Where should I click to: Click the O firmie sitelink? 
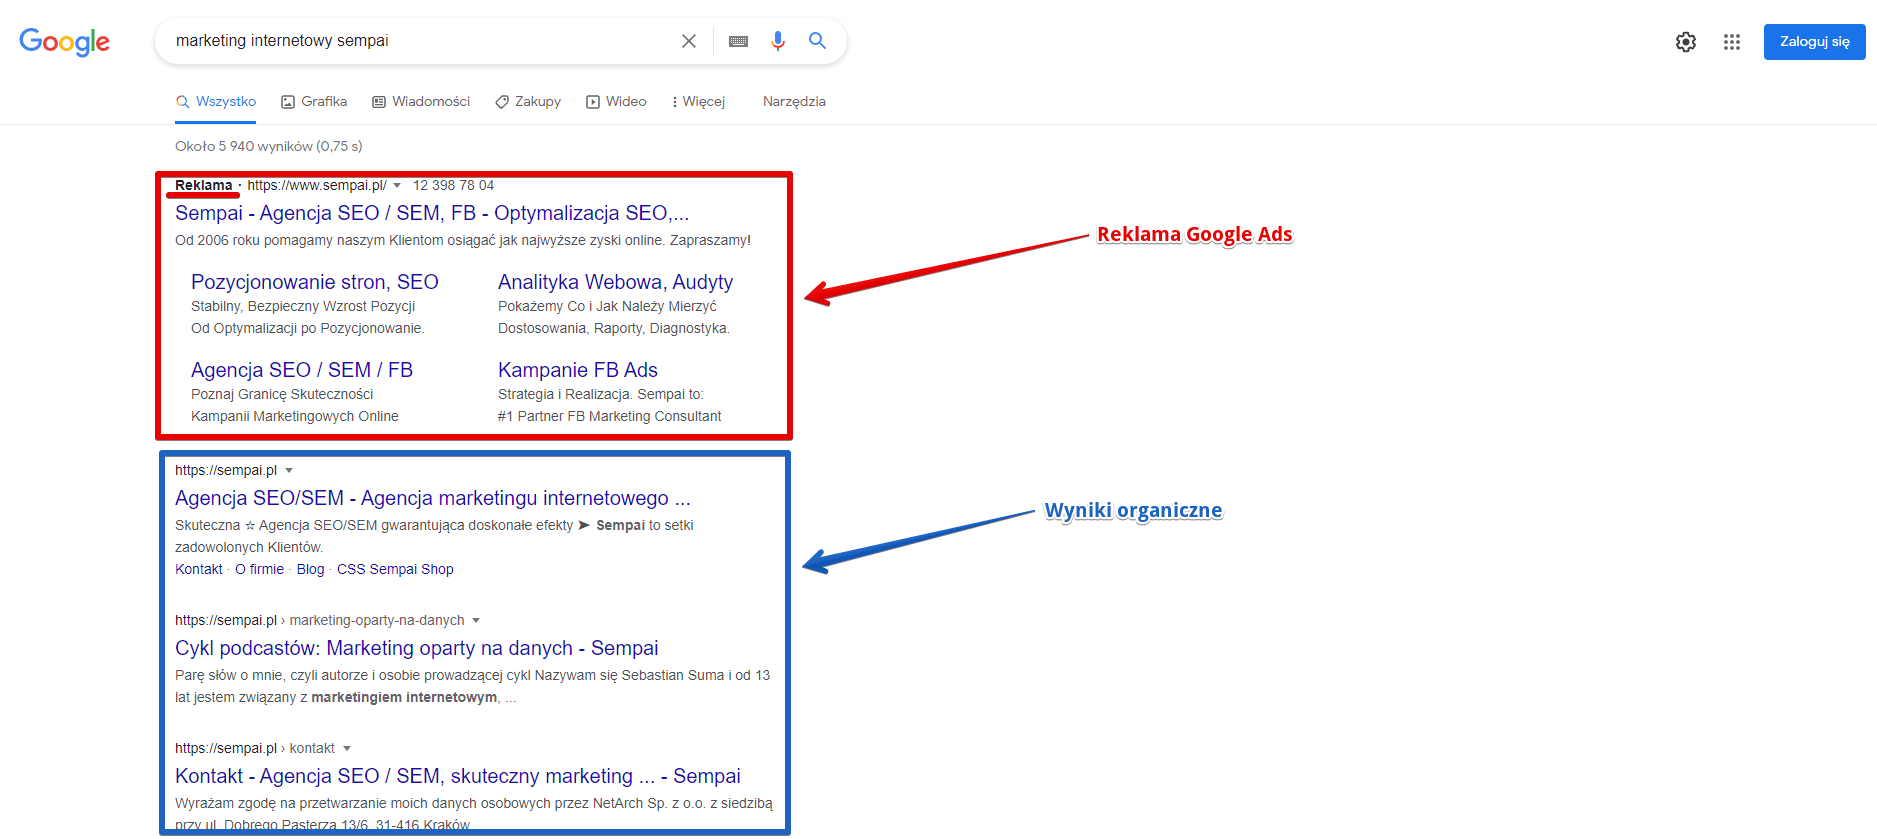coord(259,569)
